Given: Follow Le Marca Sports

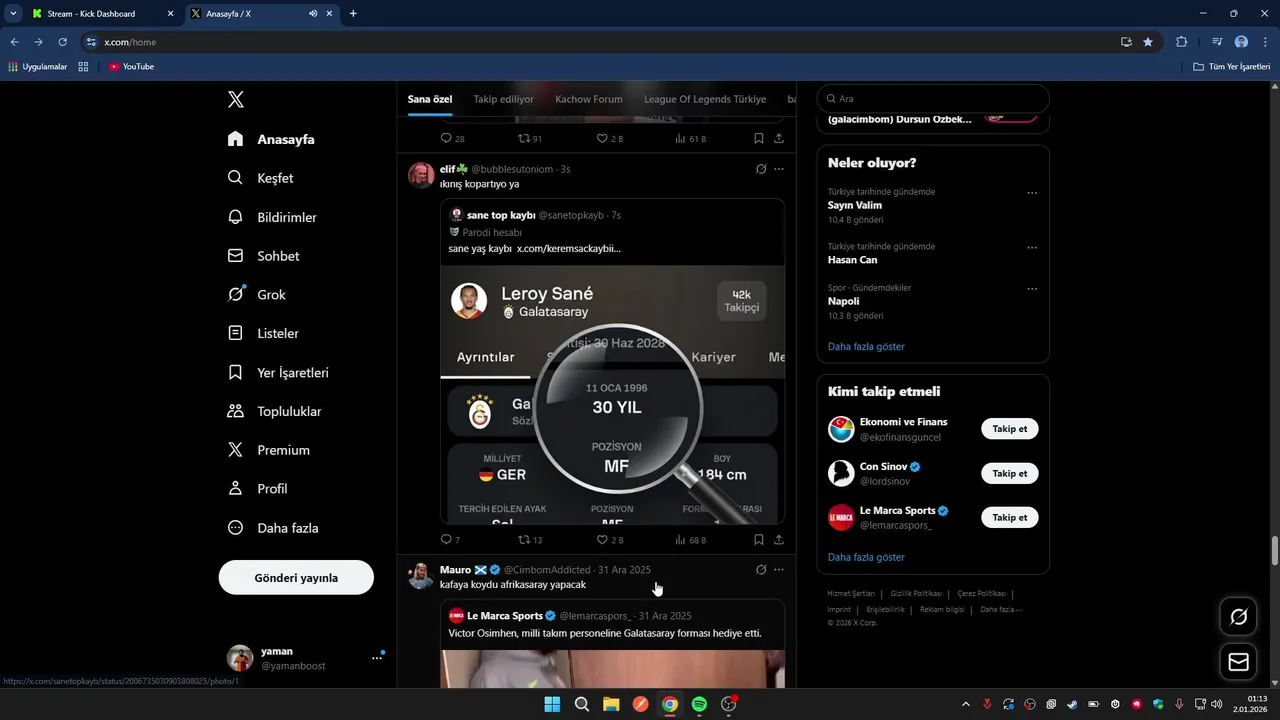Looking at the screenshot, I should [1010, 517].
